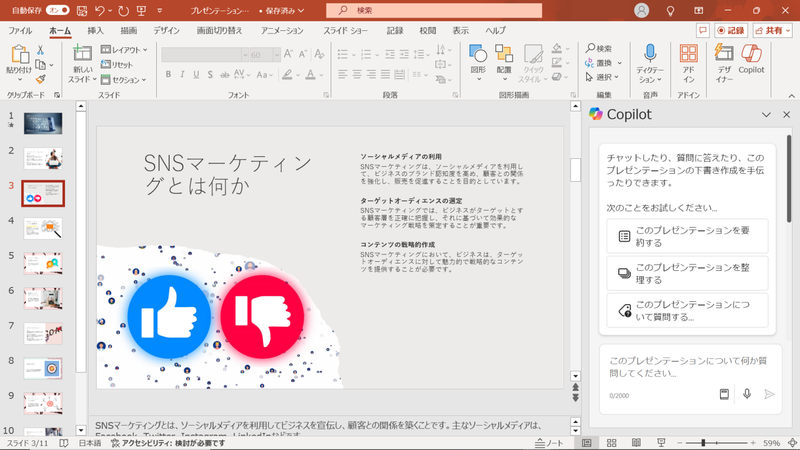
Task: Click the Copilot button in the ribbon
Action: click(751, 60)
